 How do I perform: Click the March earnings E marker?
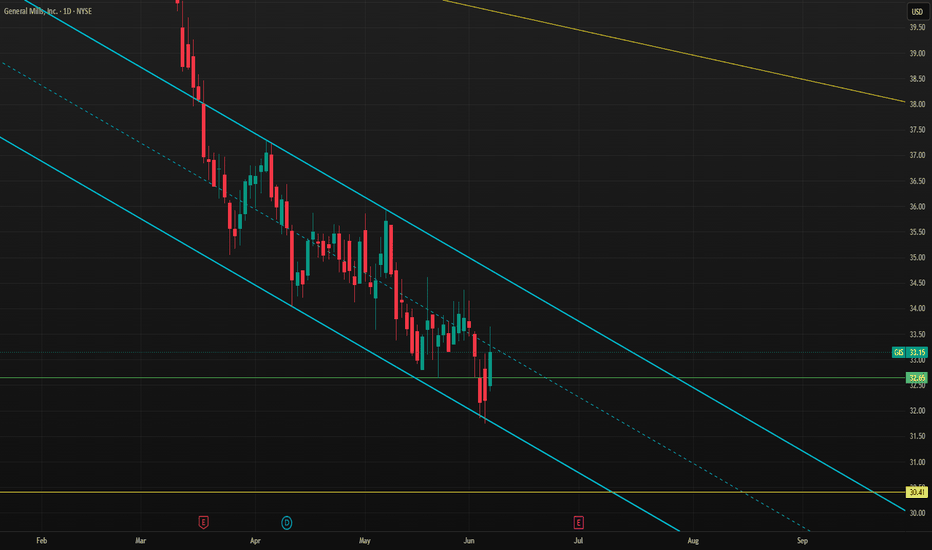click(203, 523)
